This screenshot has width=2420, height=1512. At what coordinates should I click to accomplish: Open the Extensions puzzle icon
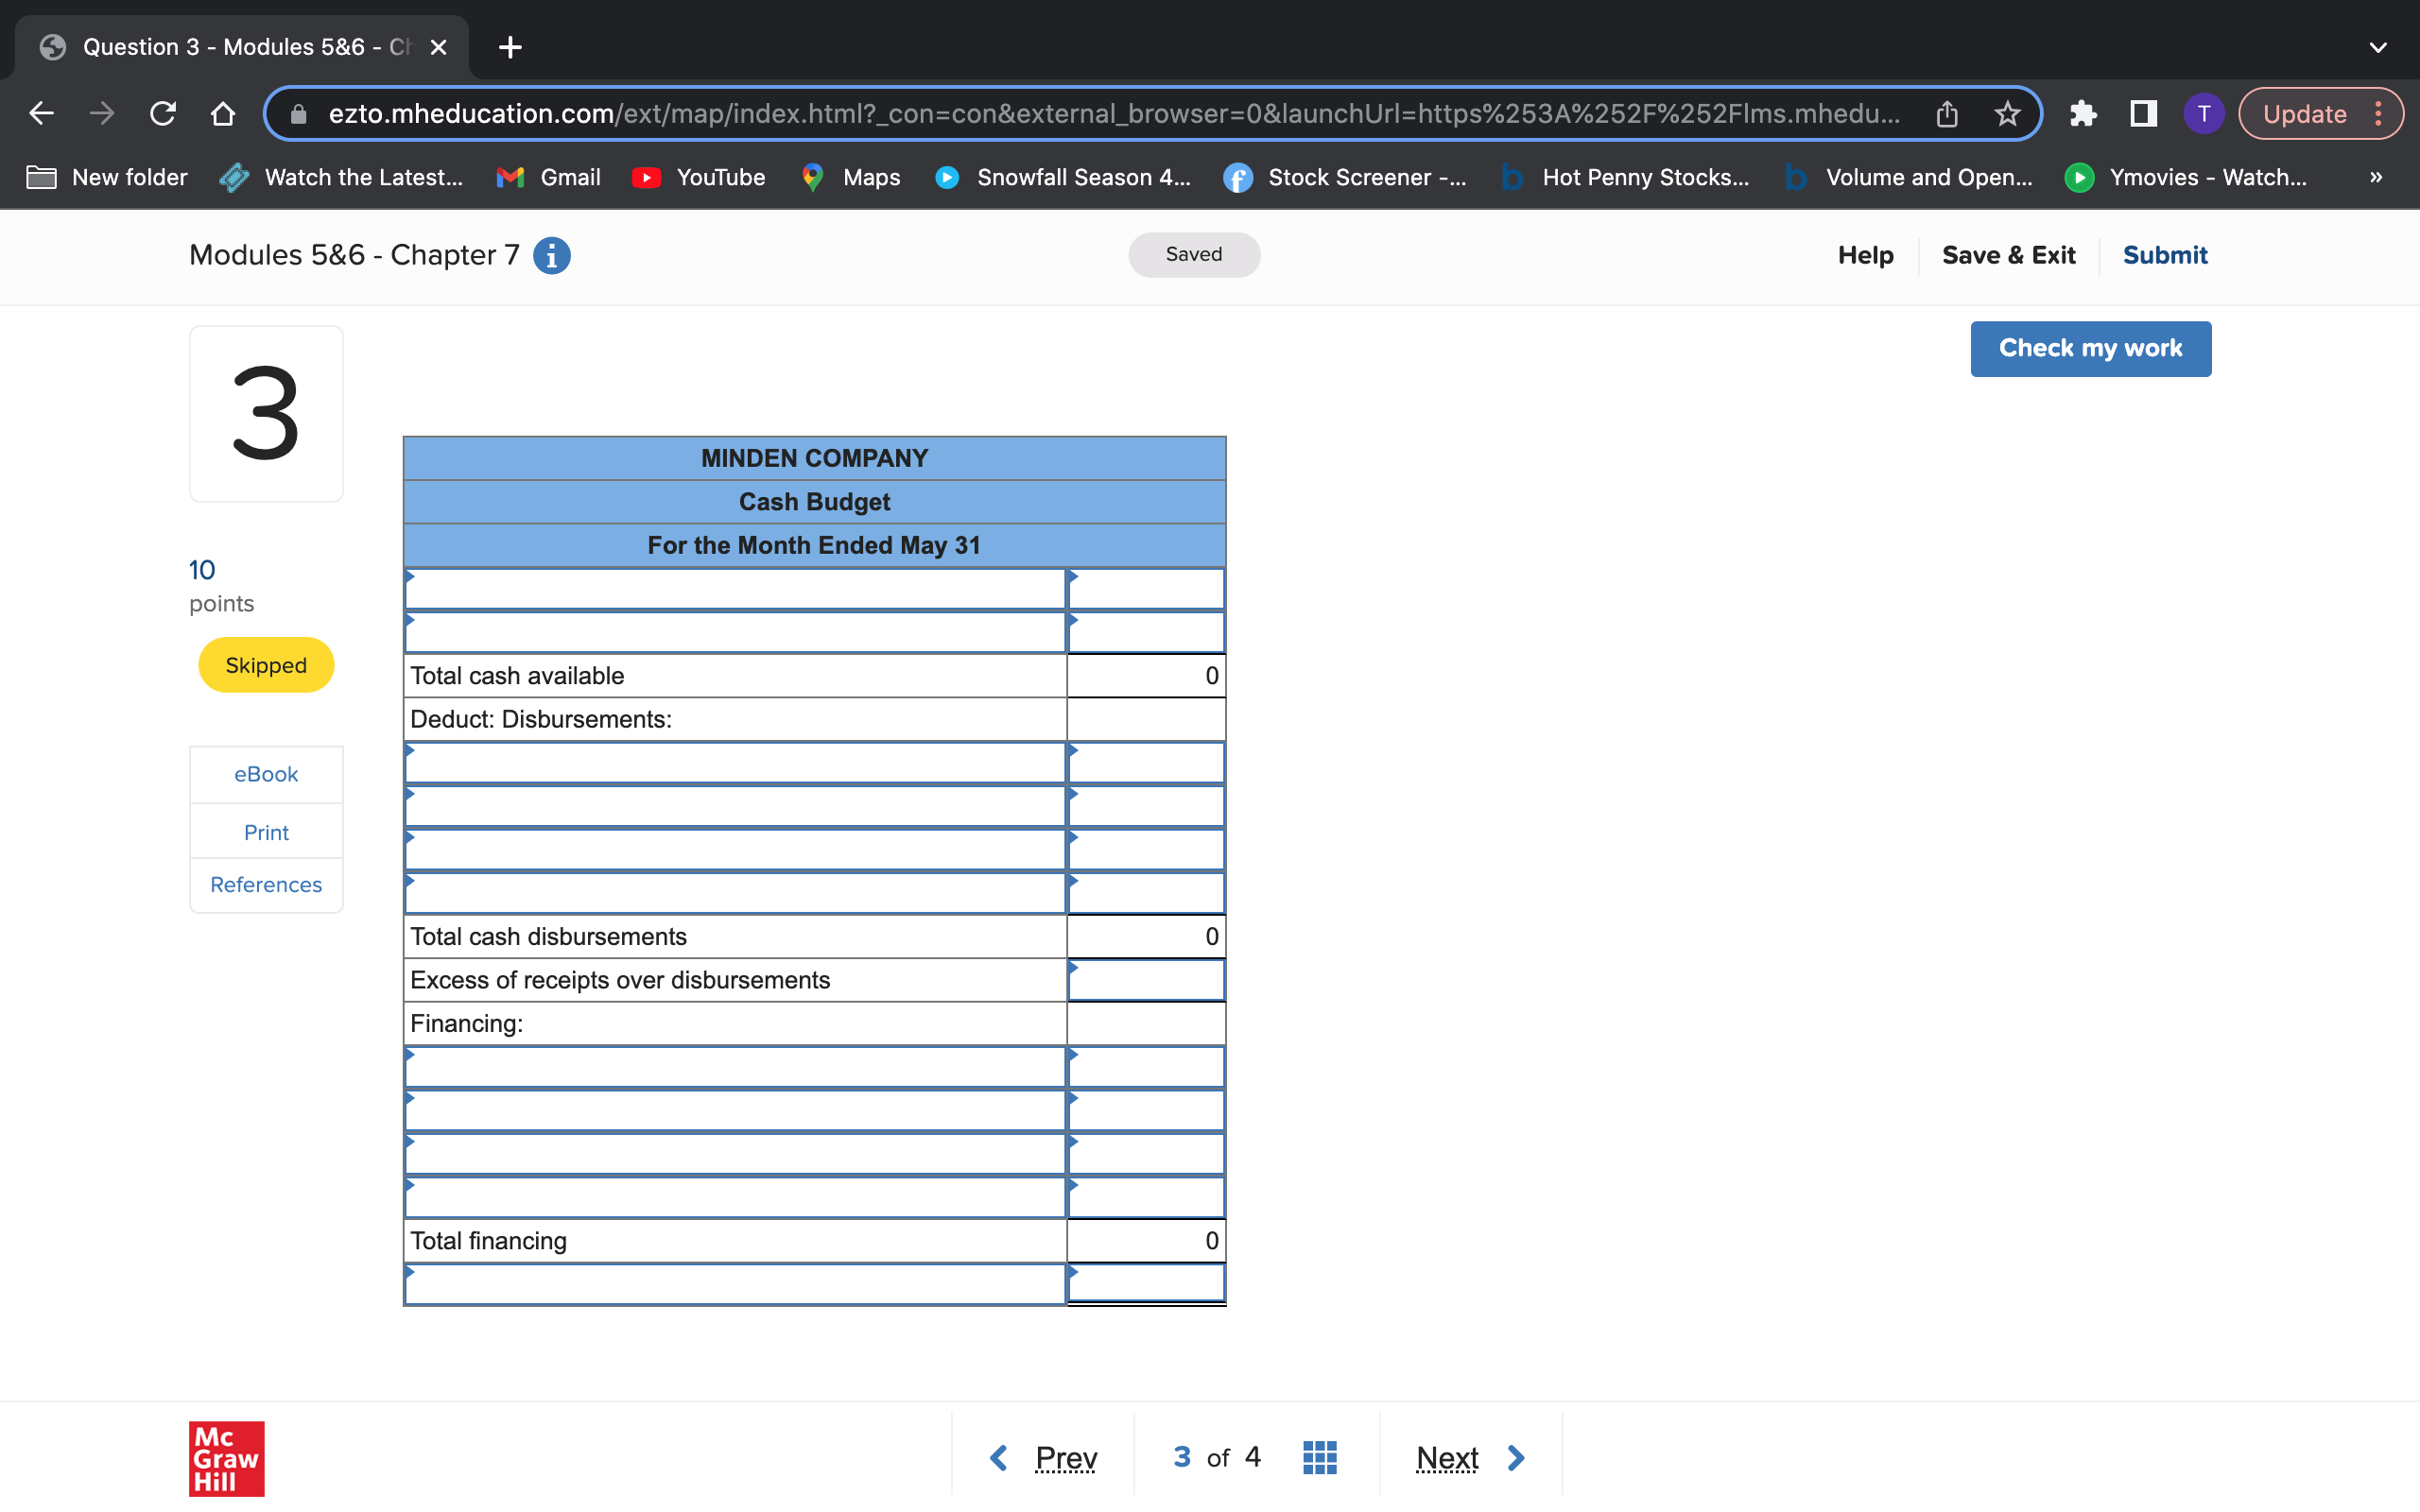[2082, 114]
